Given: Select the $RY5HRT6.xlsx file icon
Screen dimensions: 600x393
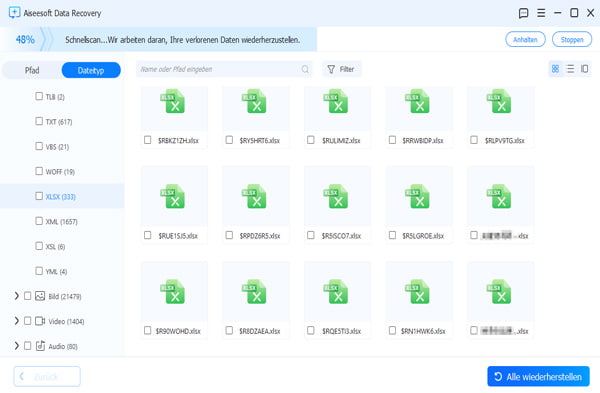Looking at the screenshot, I should click(254, 101).
